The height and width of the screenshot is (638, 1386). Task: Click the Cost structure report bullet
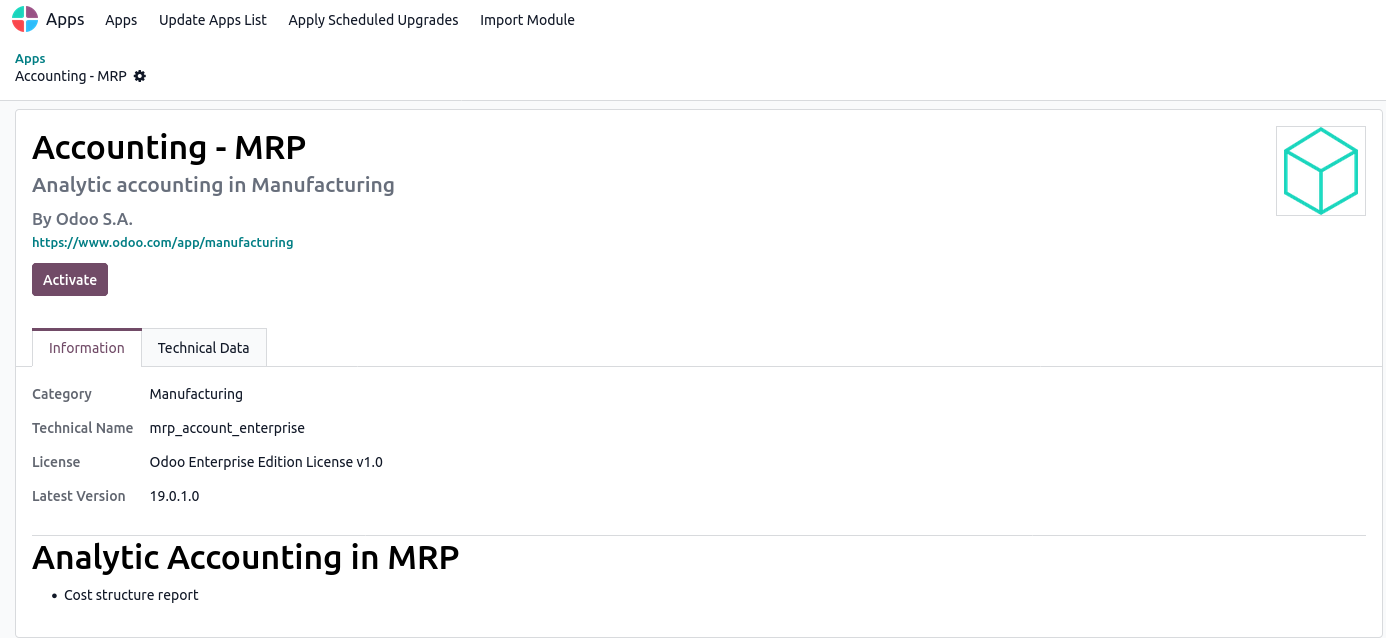131,595
